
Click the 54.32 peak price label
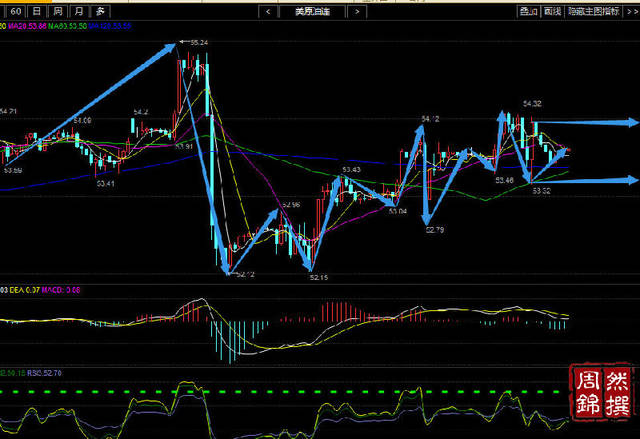tap(532, 103)
